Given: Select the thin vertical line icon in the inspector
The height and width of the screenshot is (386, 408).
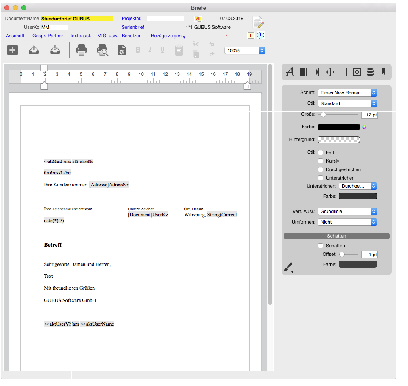Looking at the screenshot, I should click(346, 72).
